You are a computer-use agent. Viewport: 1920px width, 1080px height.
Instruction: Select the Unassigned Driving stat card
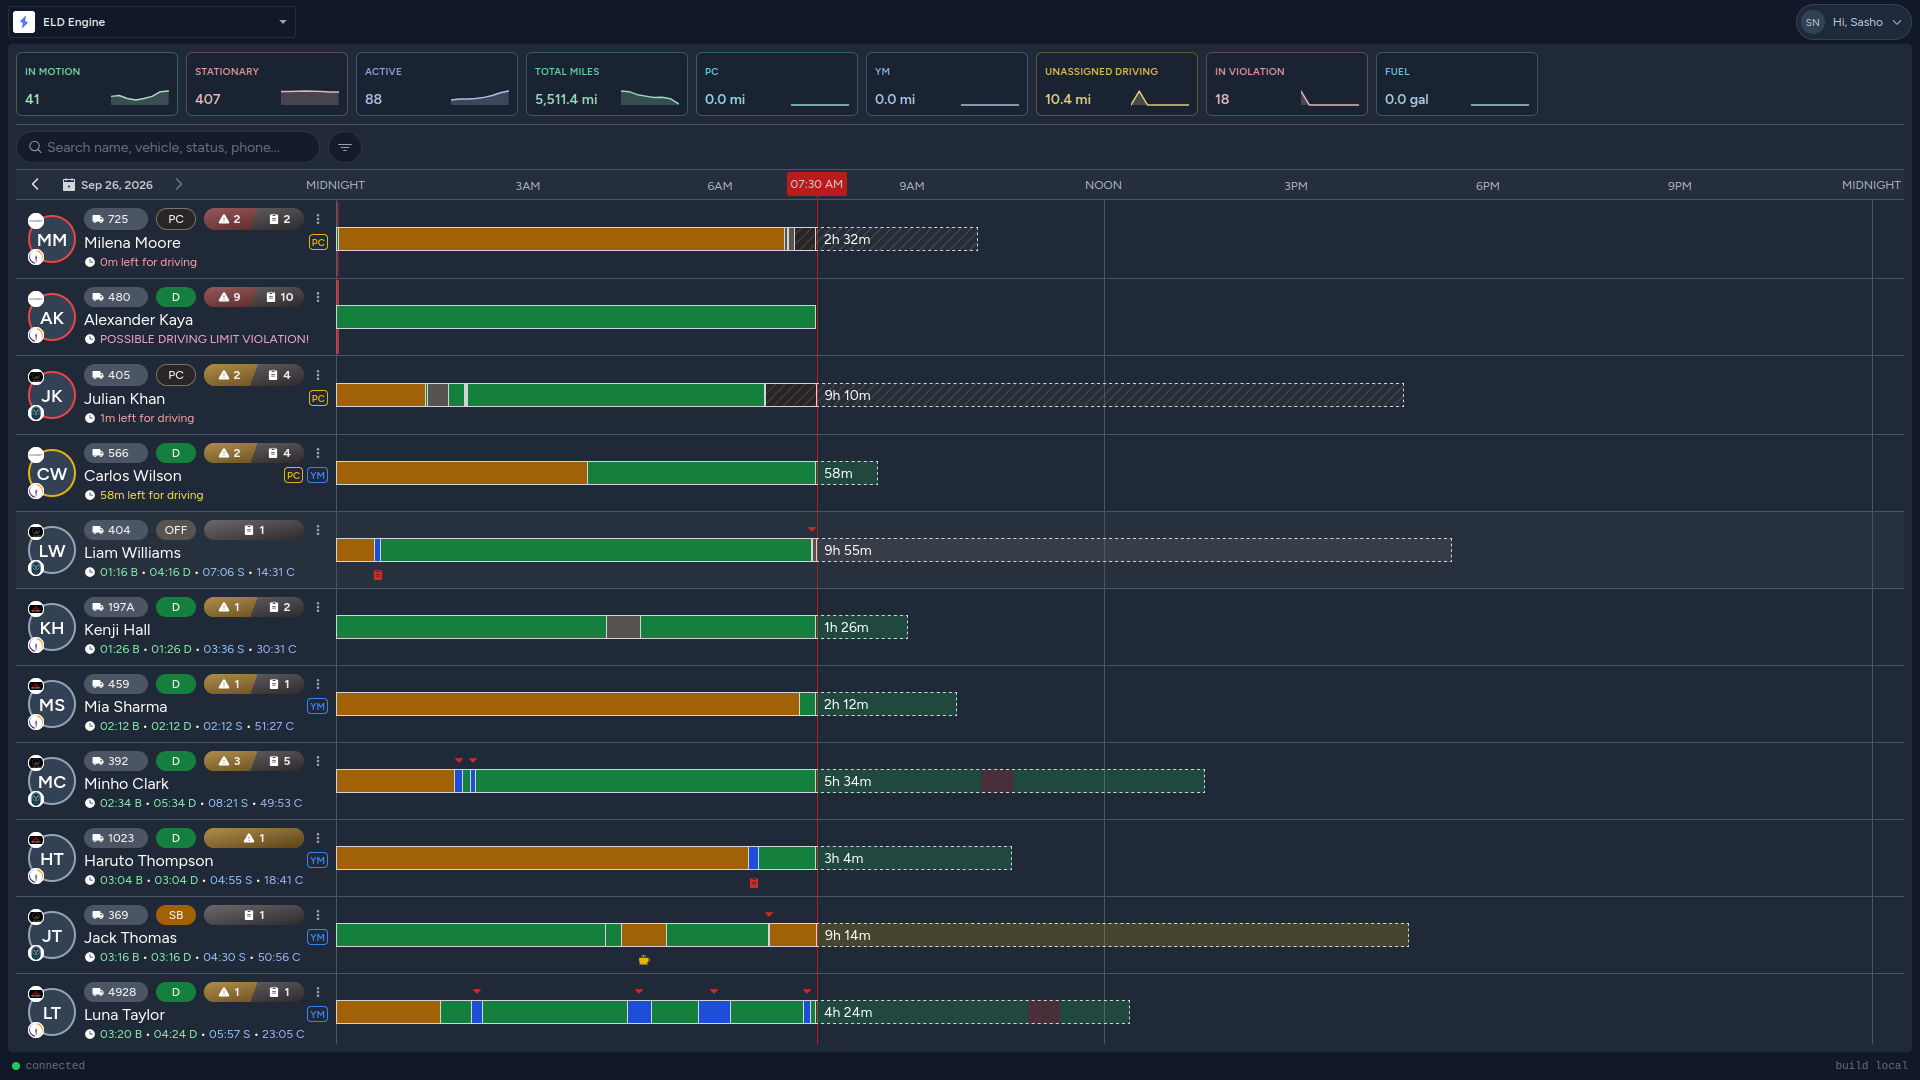(1117, 84)
